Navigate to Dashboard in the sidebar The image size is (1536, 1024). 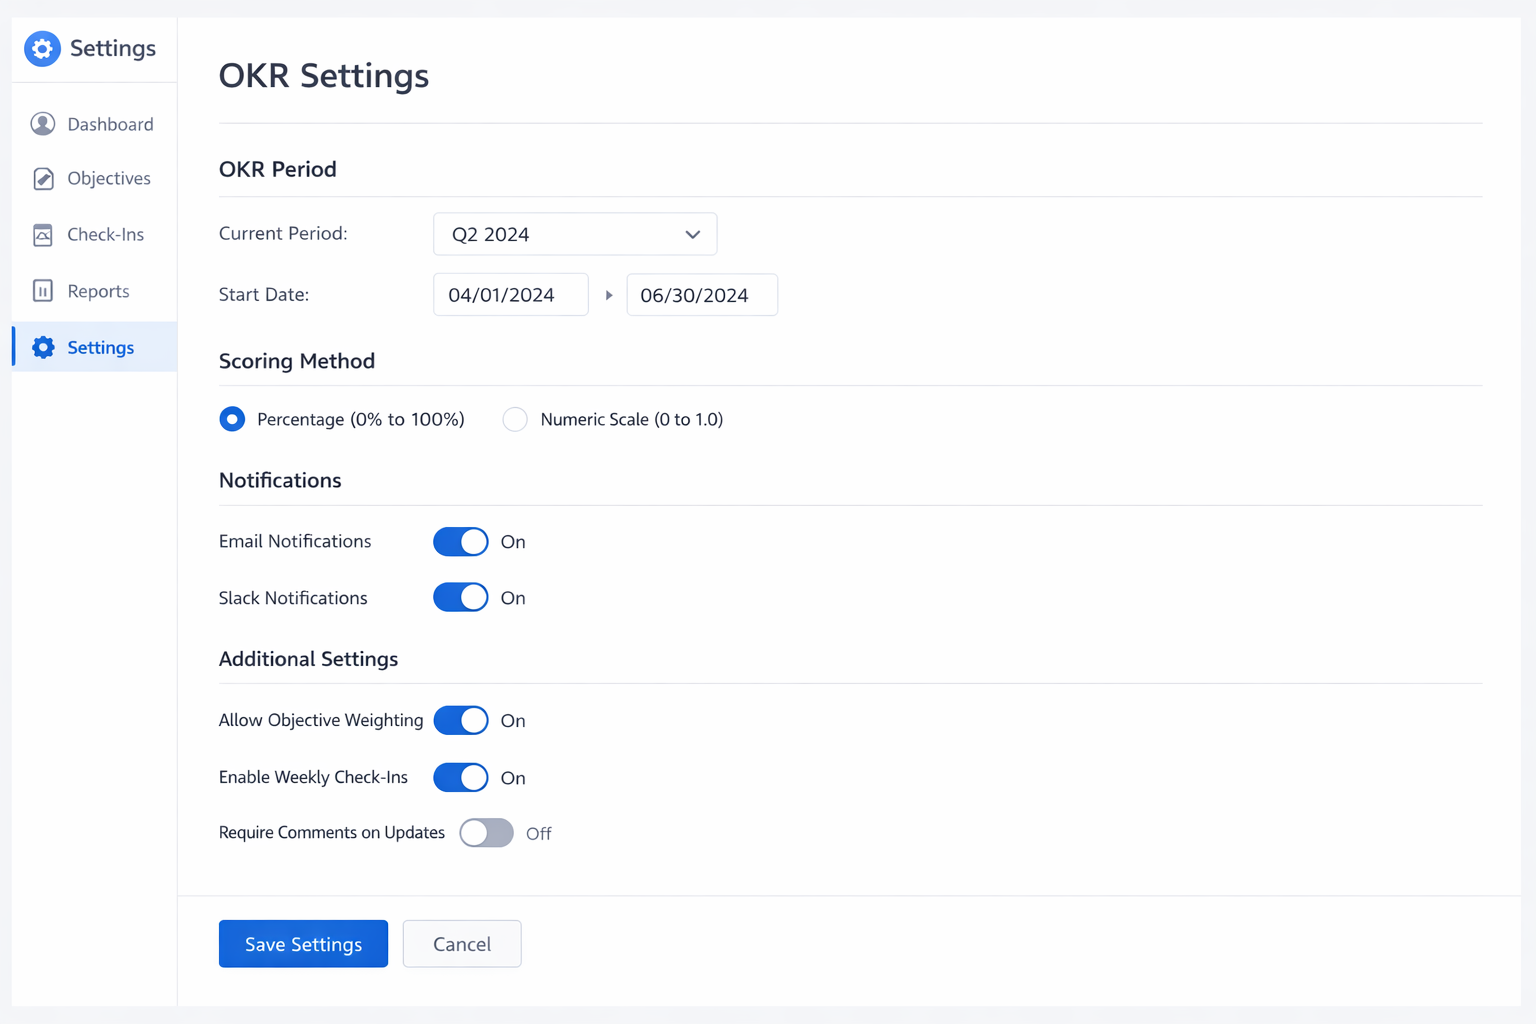click(x=110, y=123)
